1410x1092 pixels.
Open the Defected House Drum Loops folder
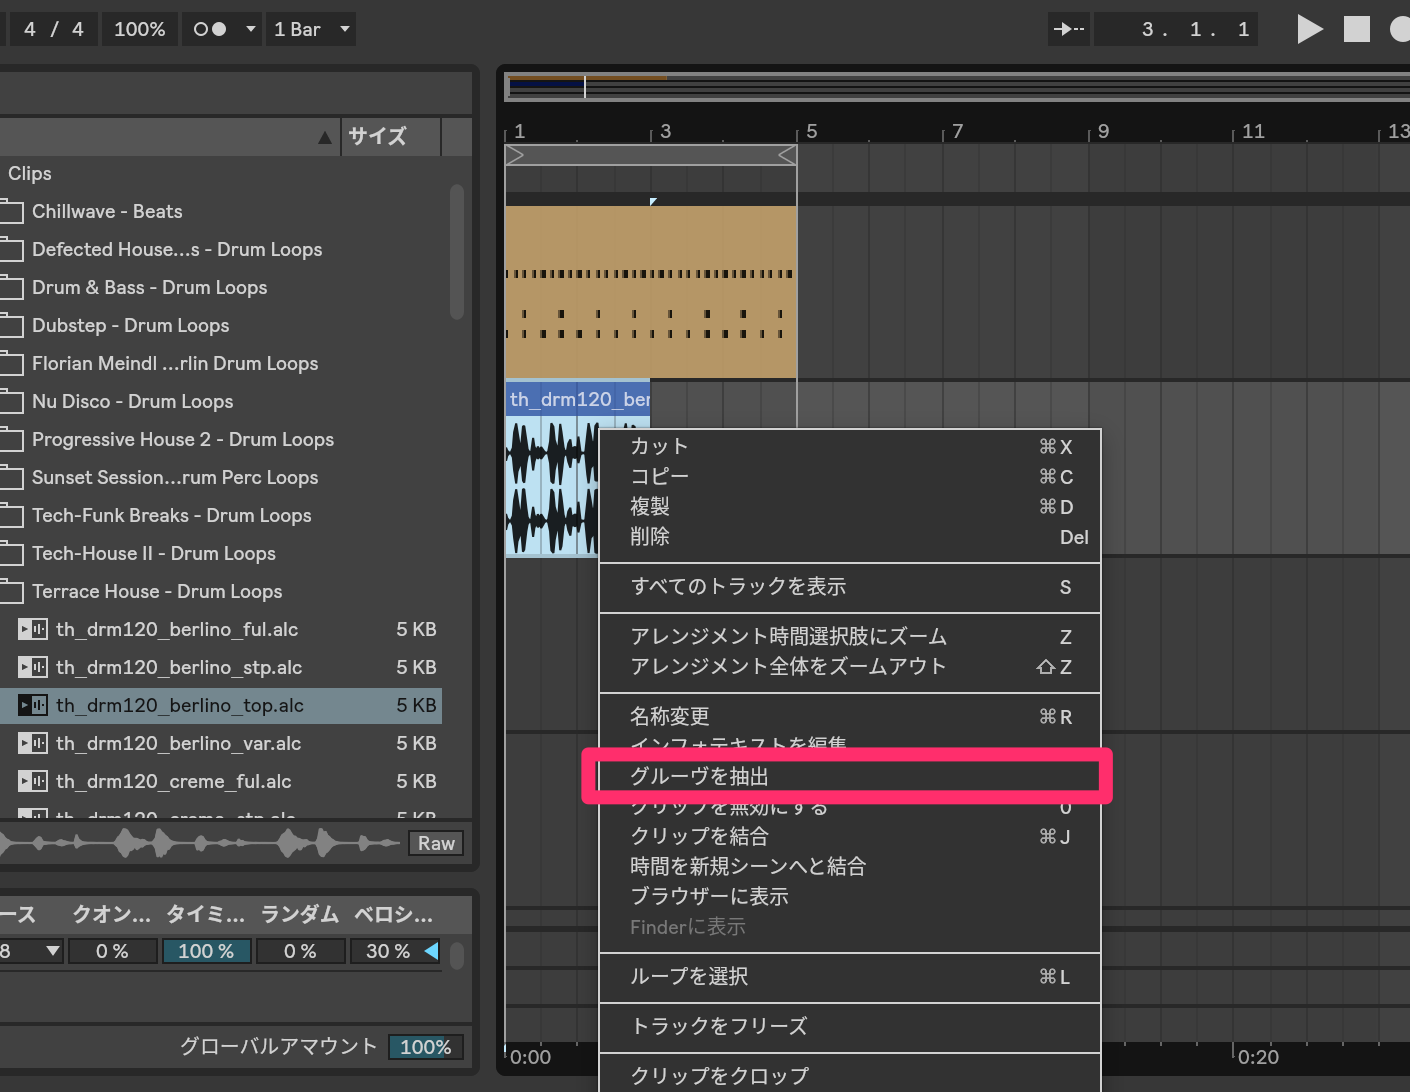(221, 250)
